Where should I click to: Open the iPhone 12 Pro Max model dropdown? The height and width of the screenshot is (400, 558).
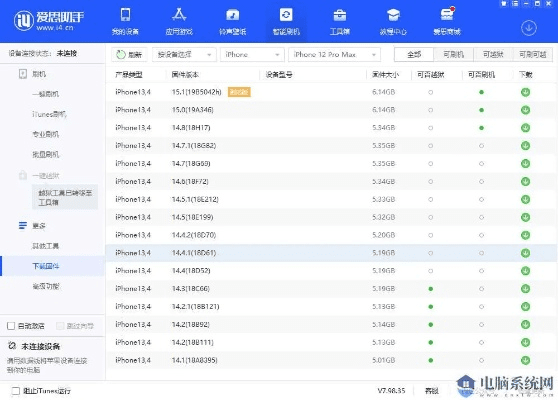click(x=334, y=54)
